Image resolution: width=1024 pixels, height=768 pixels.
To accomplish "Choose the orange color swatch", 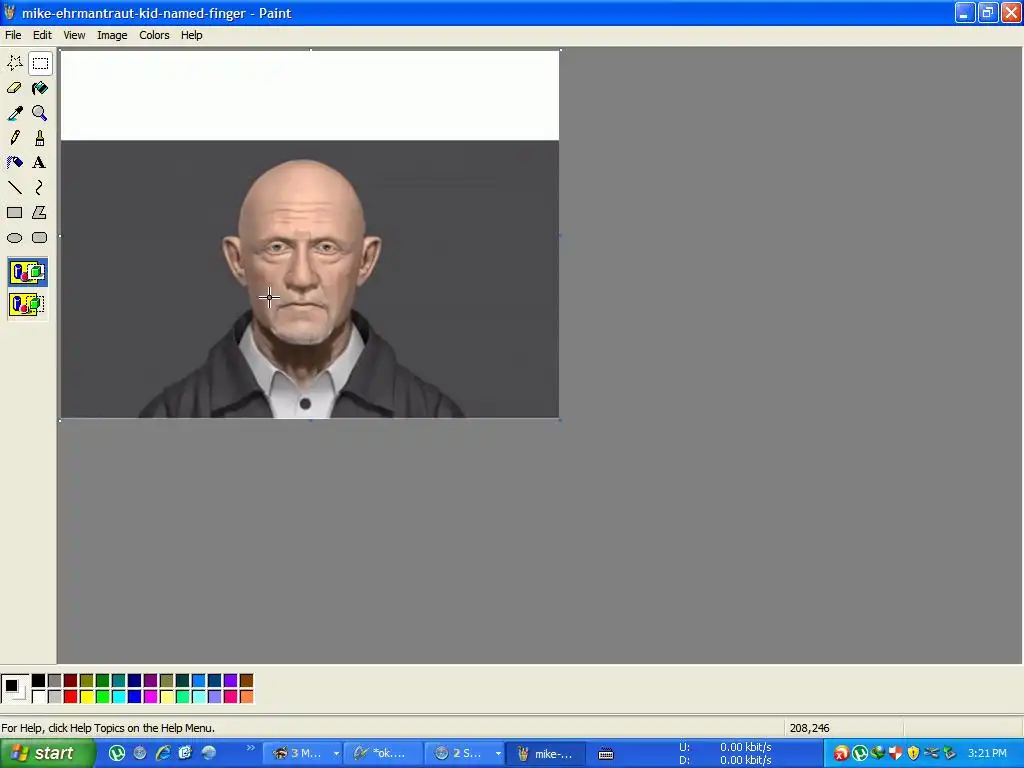I will point(246,697).
